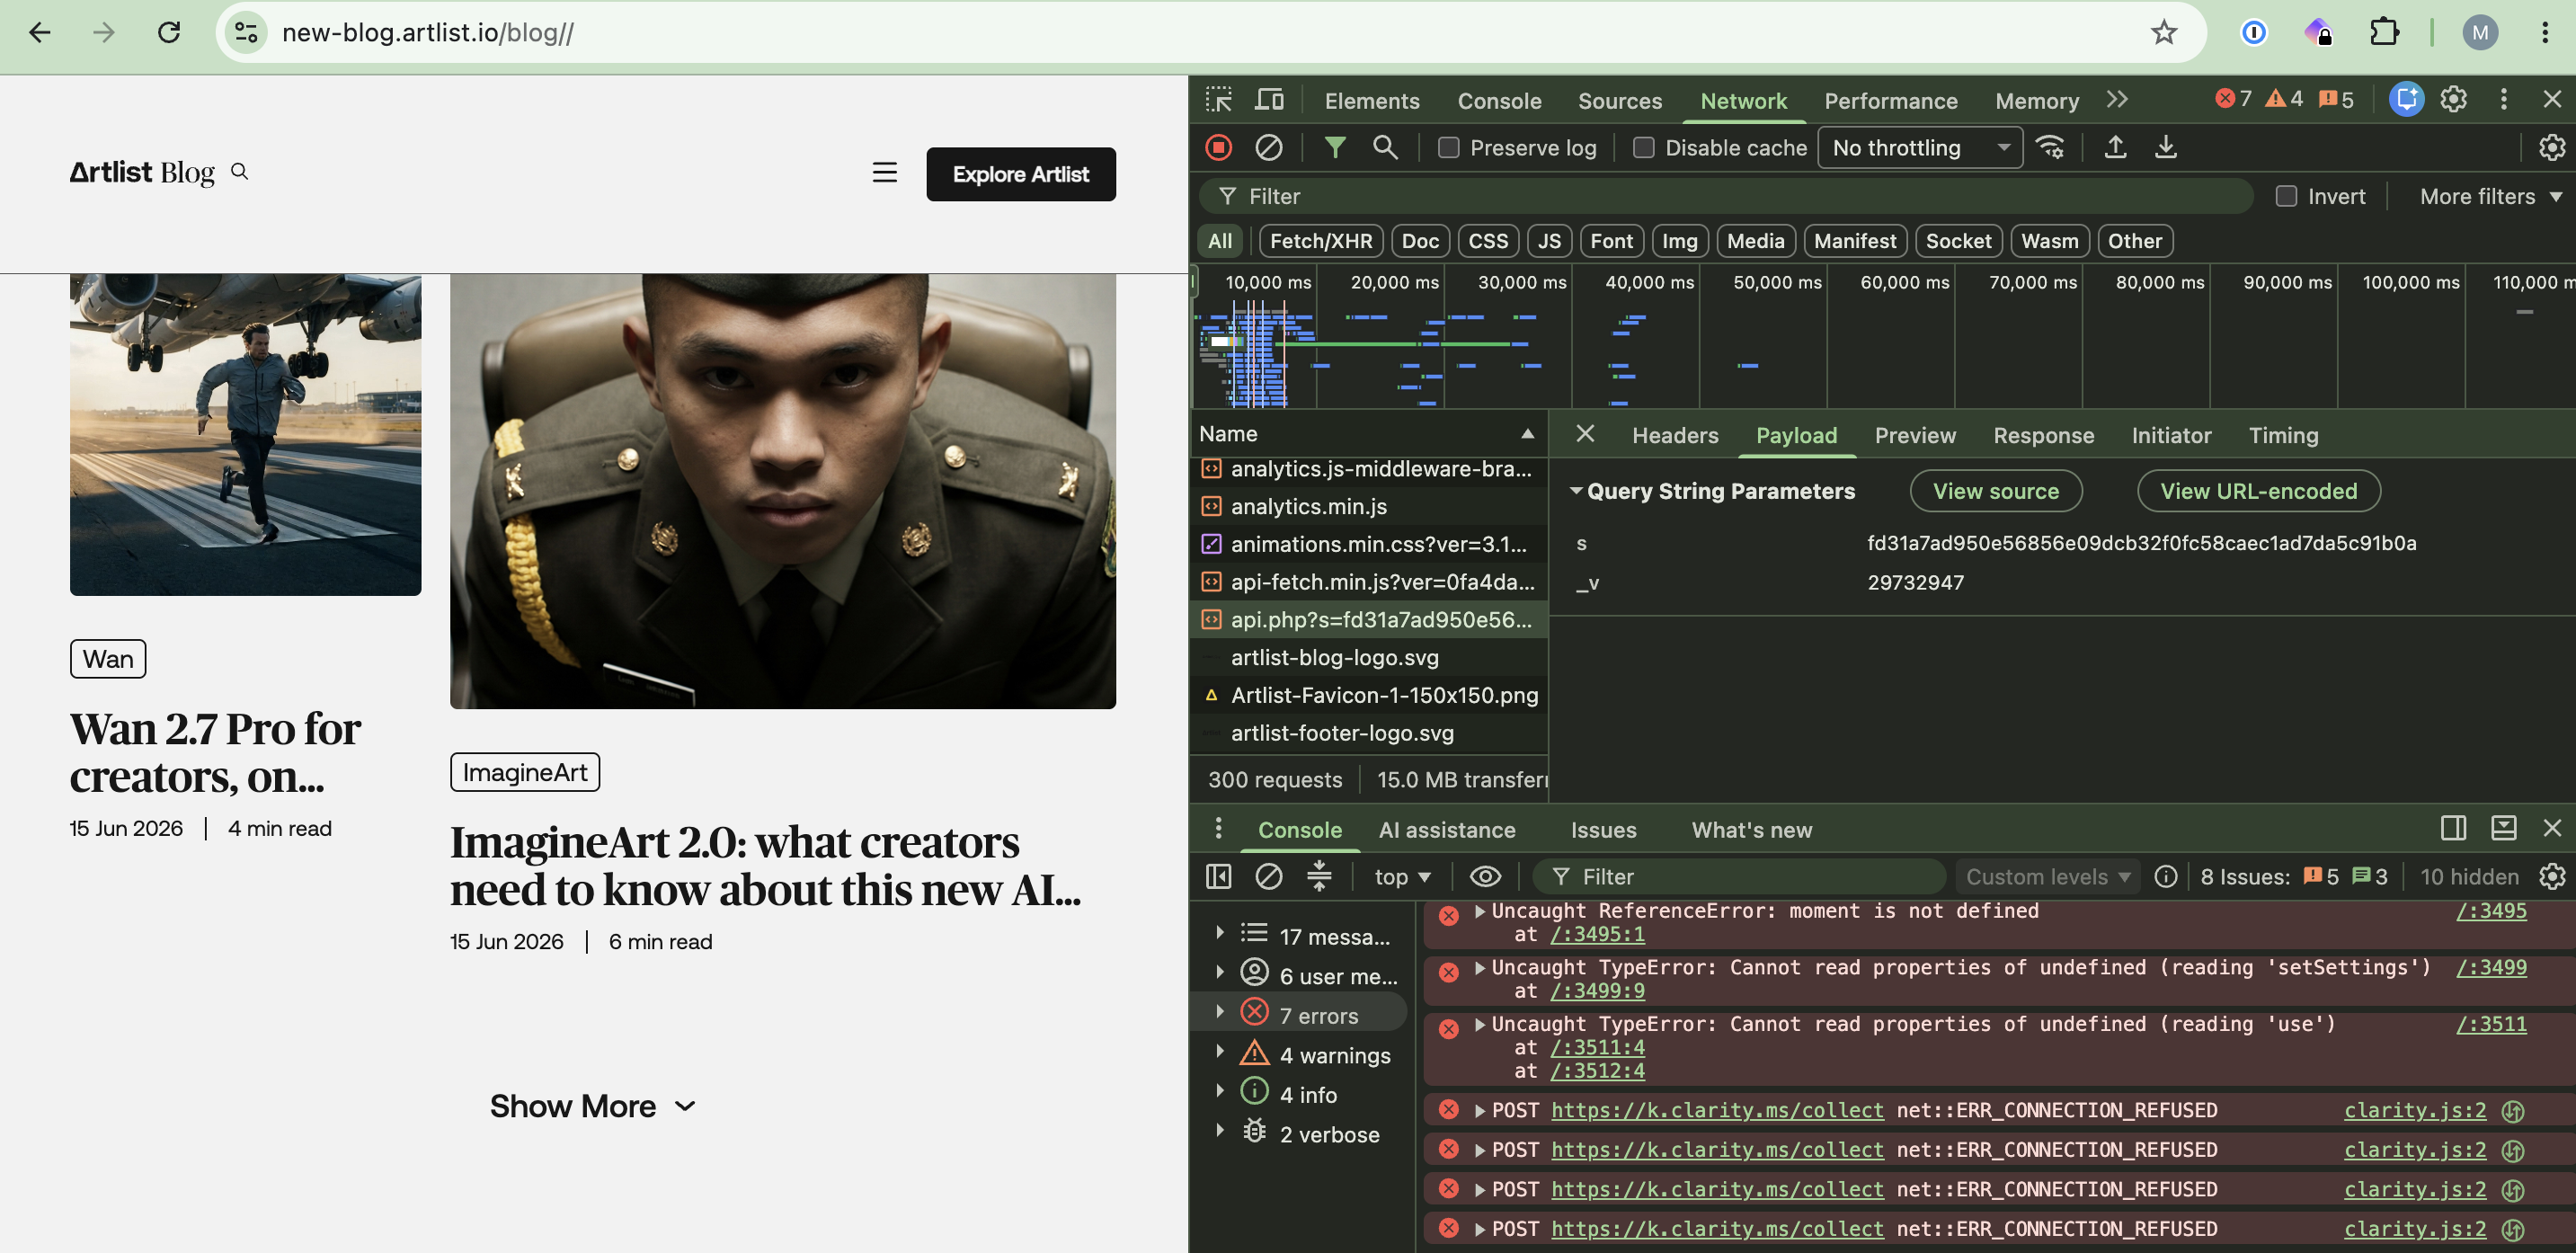Check the Invert filter checkbox
2576x1253 pixels.
coord(2285,196)
